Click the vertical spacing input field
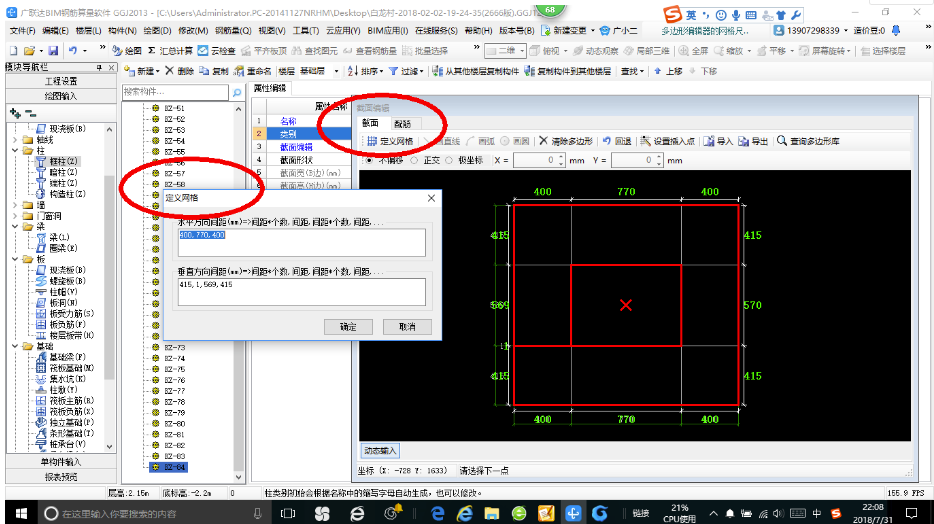 (302, 292)
